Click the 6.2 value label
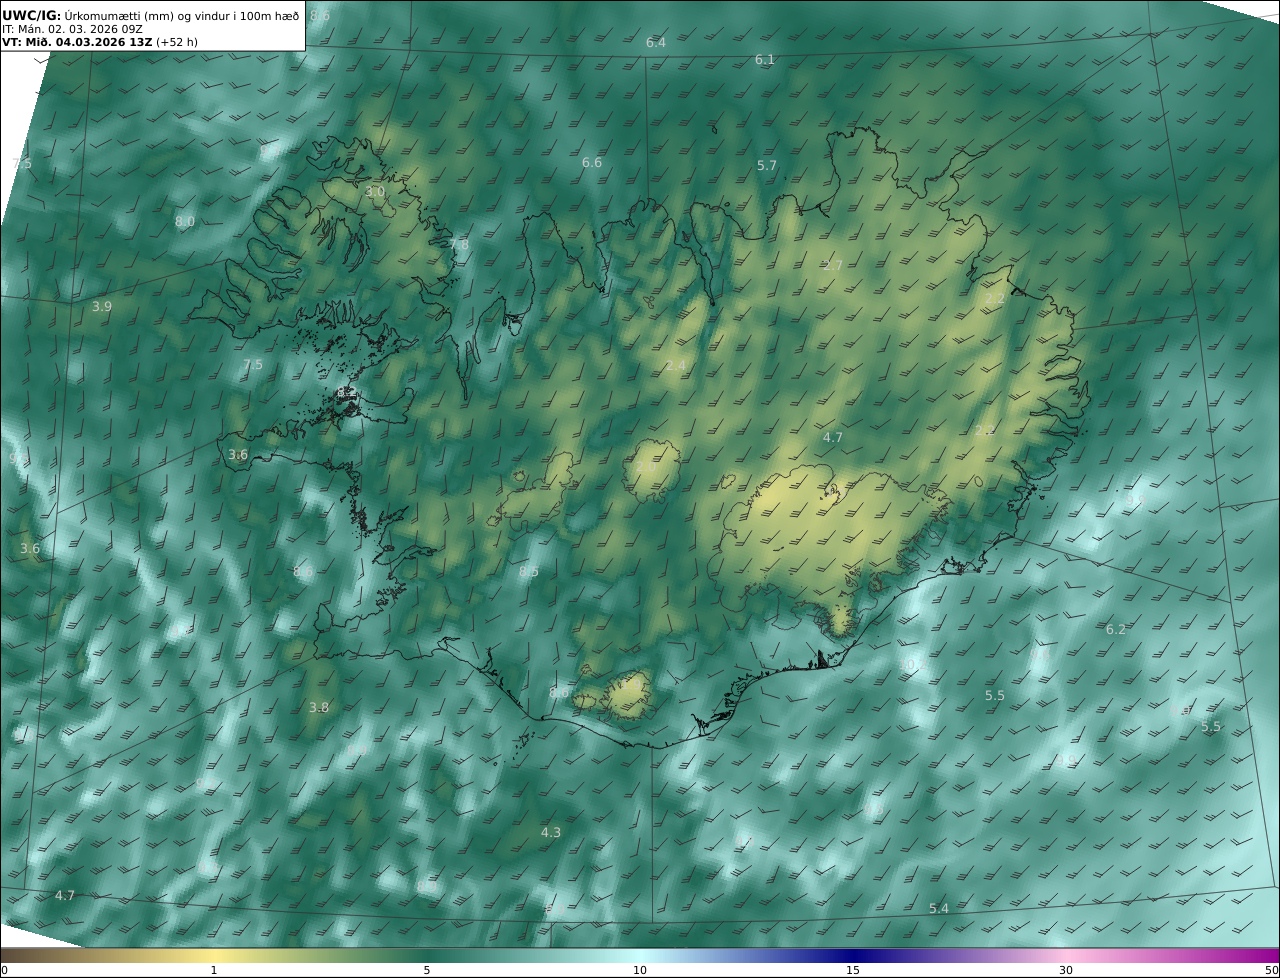Viewport: 1280px width, 978px height. [x=1116, y=630]
